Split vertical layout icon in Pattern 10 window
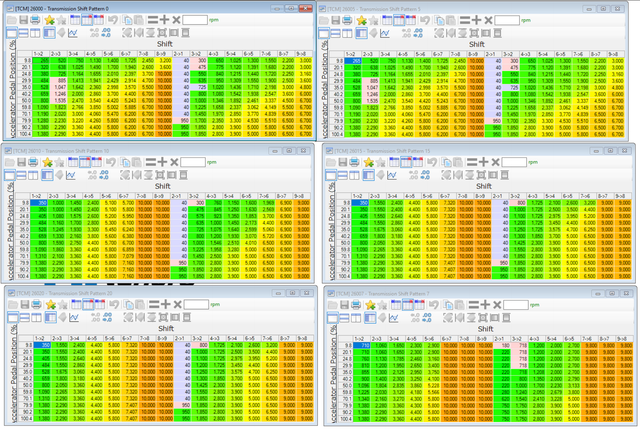Viewport: 640px width, 431px height. point(33,175)
